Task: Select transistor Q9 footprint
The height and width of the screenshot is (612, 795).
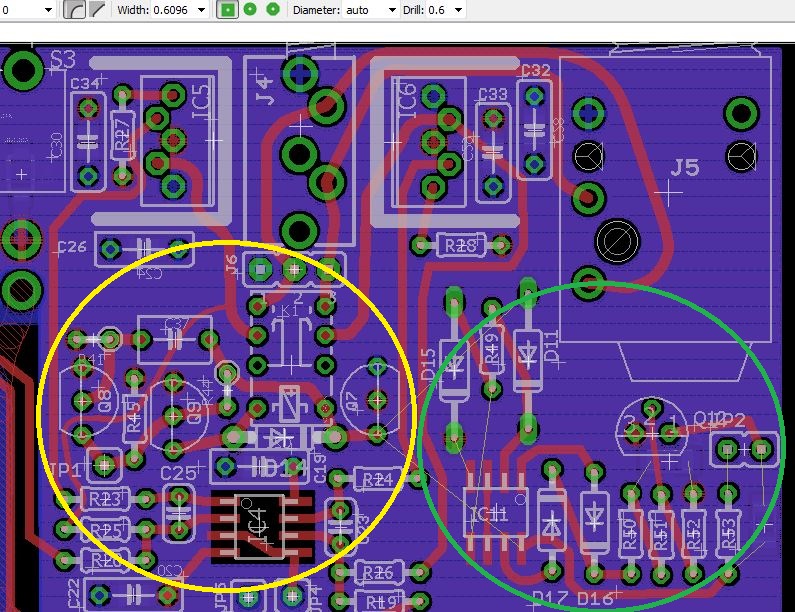Action: click(178, 414)
